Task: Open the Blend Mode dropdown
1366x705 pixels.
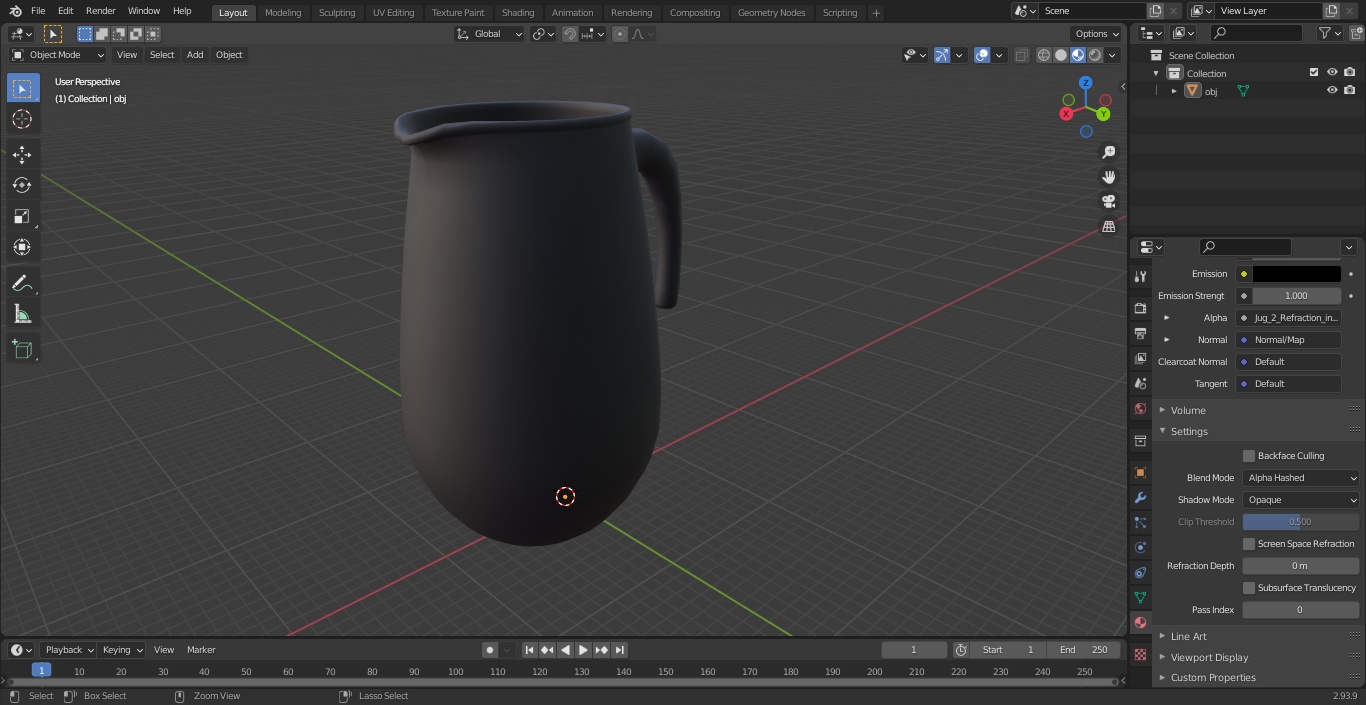Action: (1301, 478)
